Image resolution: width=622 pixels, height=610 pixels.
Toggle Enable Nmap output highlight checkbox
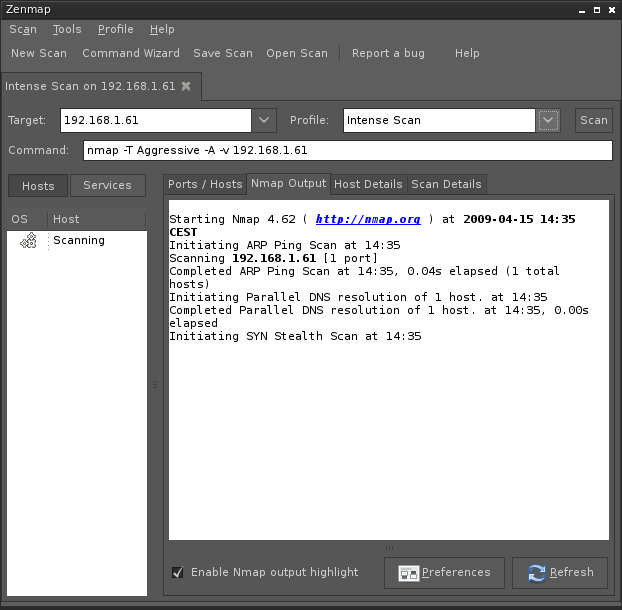pyautogui.click(x=178, y=572)
